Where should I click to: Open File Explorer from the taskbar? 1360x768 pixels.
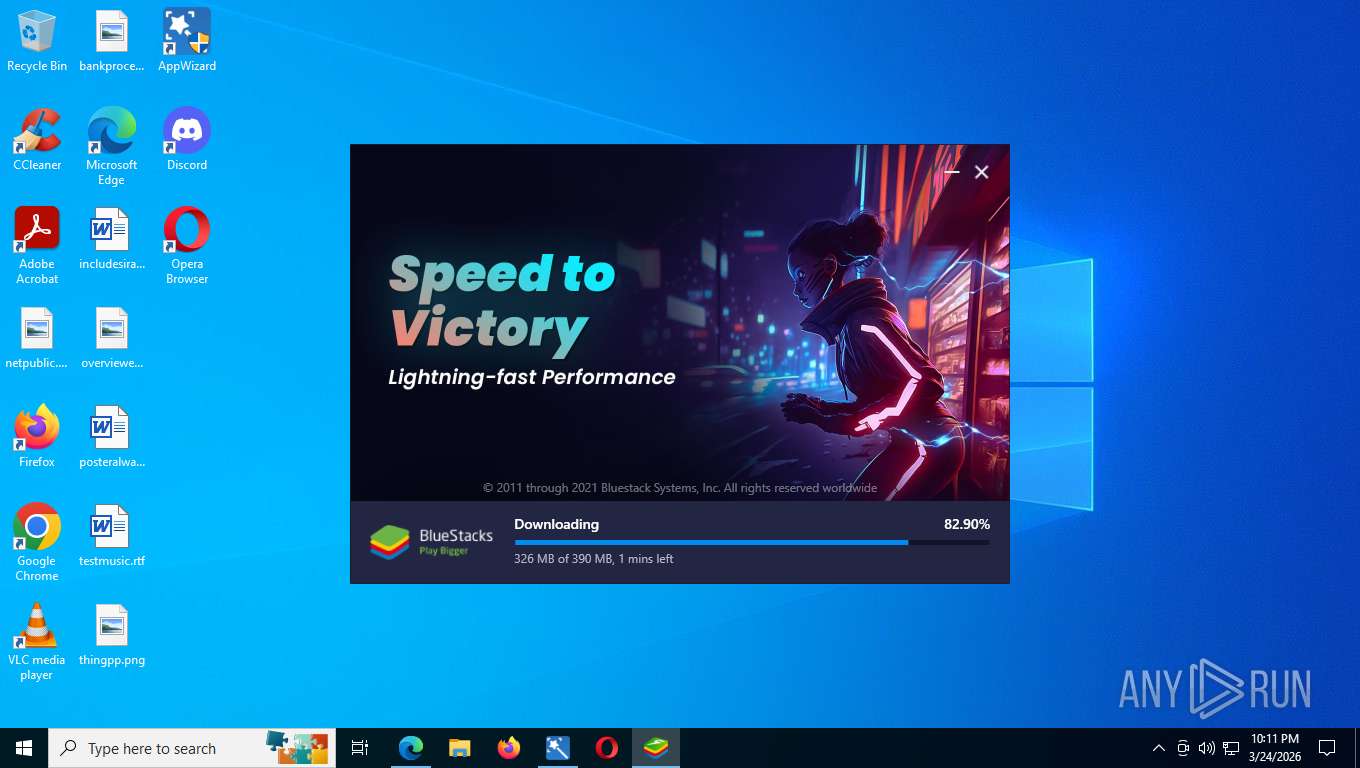click(460, 748)
